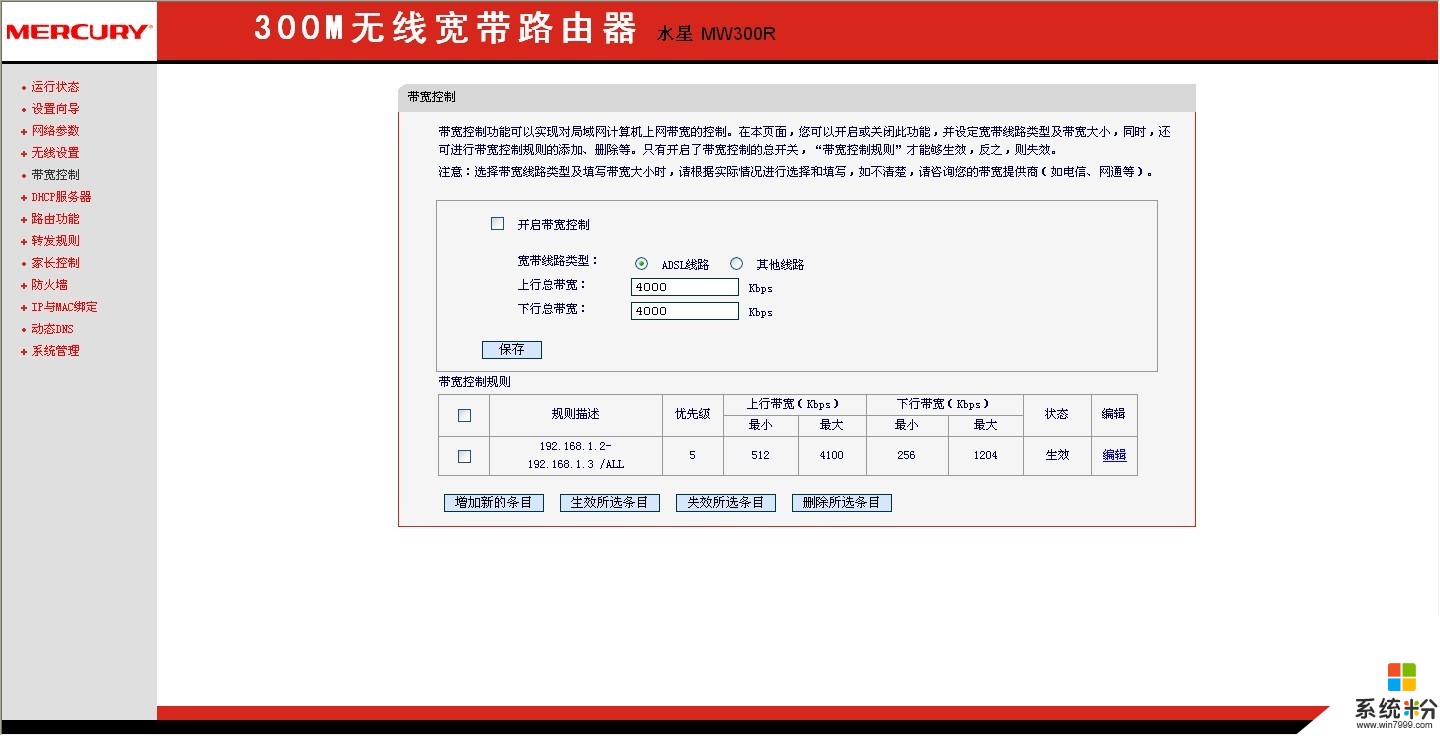The image size is (1440, 736).
Task: Expand the 防火墙 menu
Action: coord(49,285)
